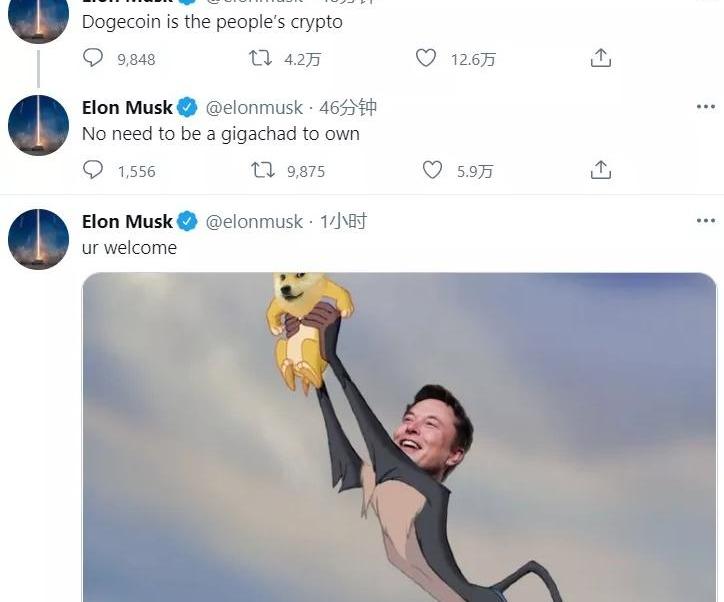Image resolution: width=724 pixels, height=602 pixels.
Task: Open the verified badge on the gigachad tweet
Action: 187,108
